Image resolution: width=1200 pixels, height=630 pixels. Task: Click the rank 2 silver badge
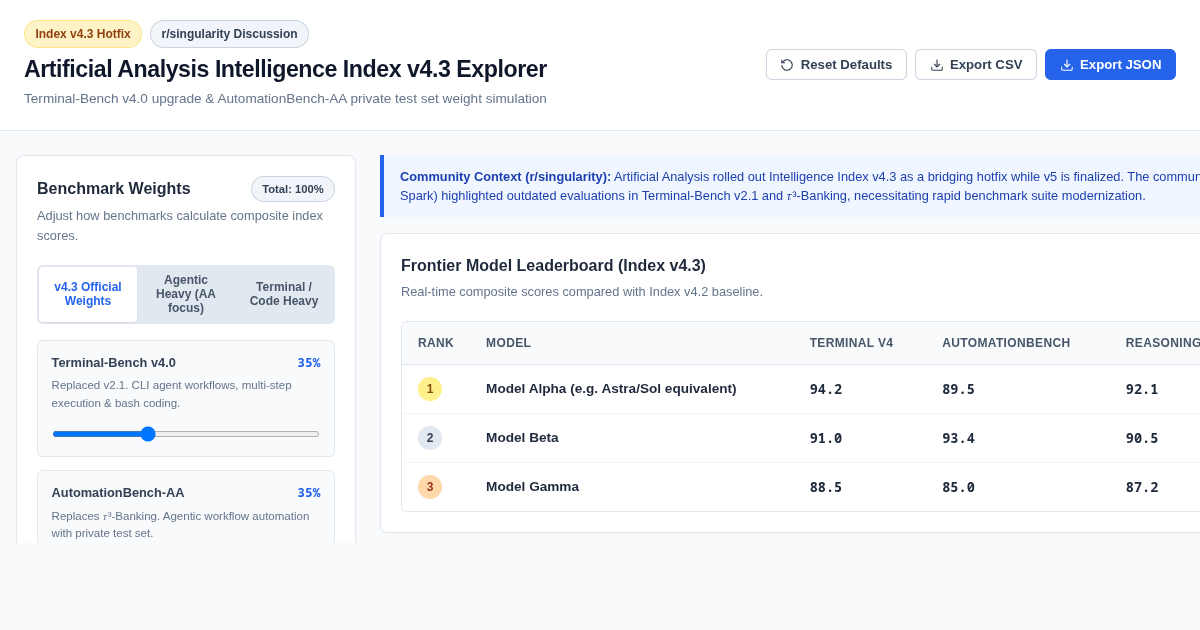point(430,438)
